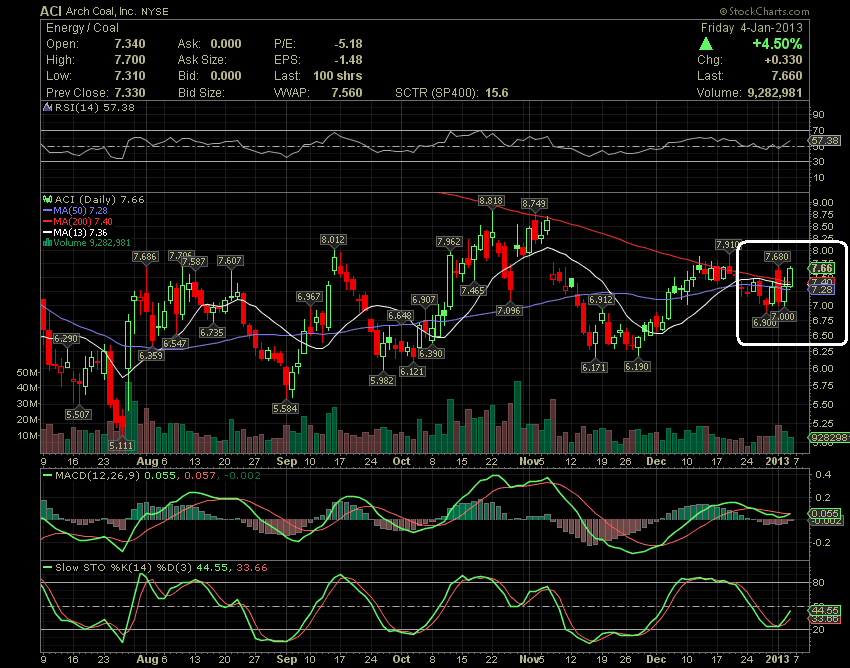The height and width of the screenshot is (668, 850).
Task: Click the 50M volume axis label
Action: (x=28, y=372)
